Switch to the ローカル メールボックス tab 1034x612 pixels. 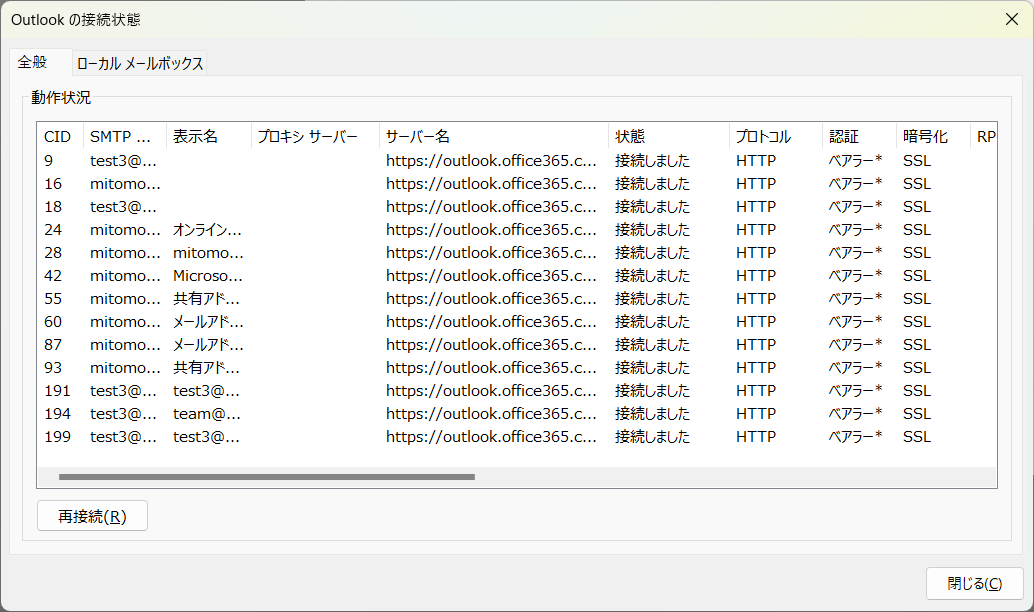point(140,63)
